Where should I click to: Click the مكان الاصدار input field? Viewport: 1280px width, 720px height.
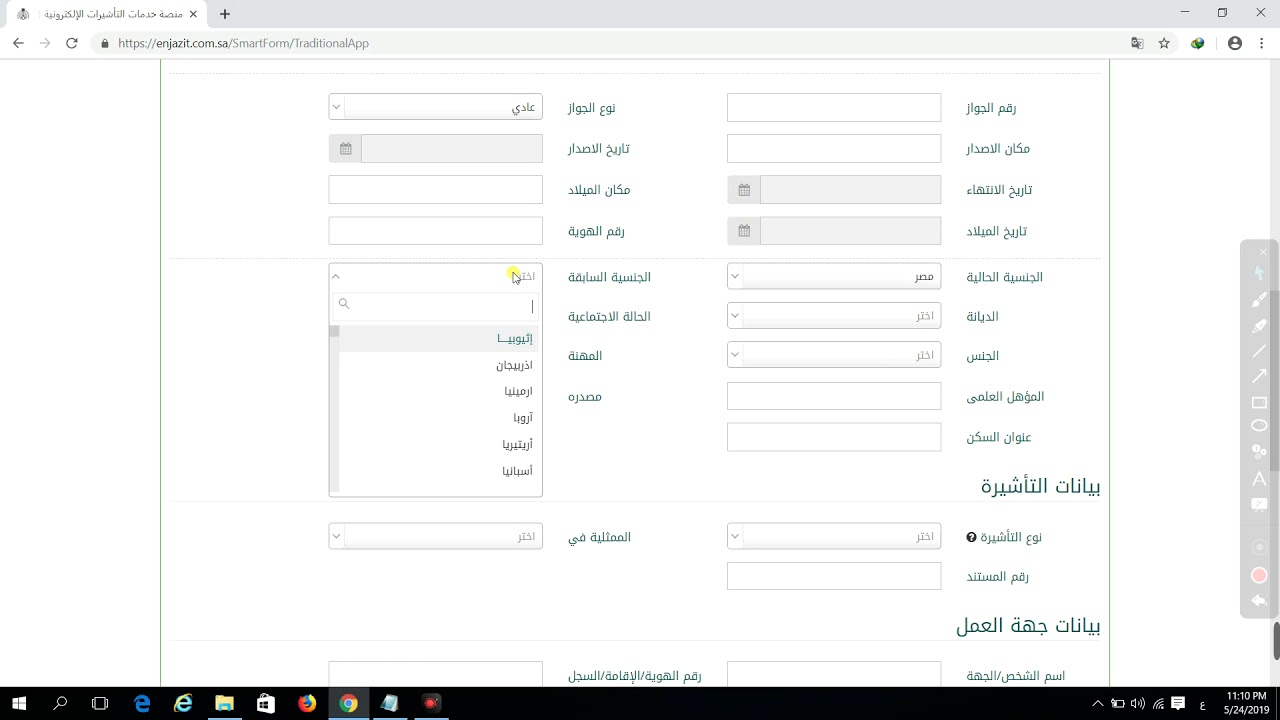click(834, 148)
